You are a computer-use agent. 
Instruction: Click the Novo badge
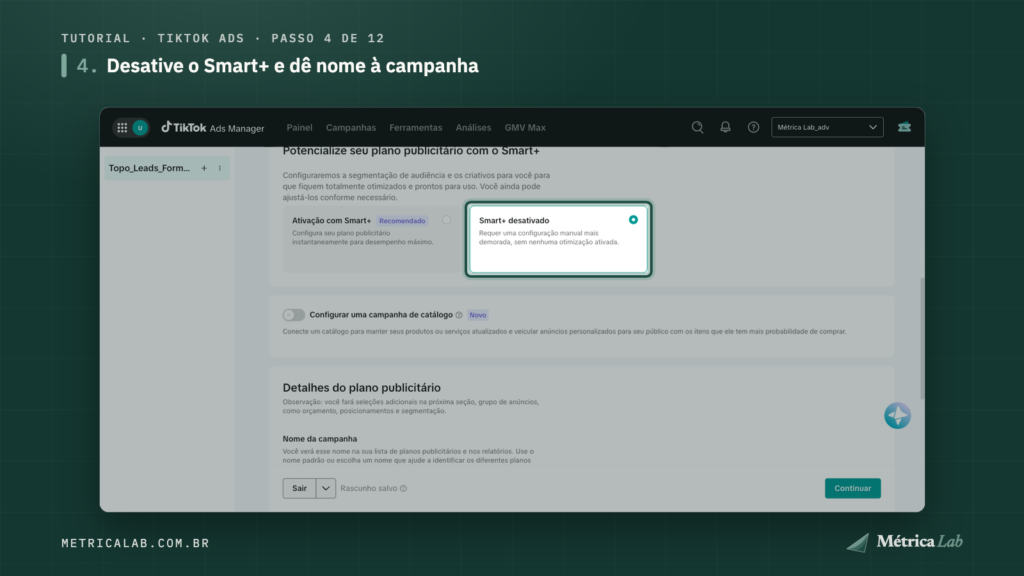coord(477,315)
